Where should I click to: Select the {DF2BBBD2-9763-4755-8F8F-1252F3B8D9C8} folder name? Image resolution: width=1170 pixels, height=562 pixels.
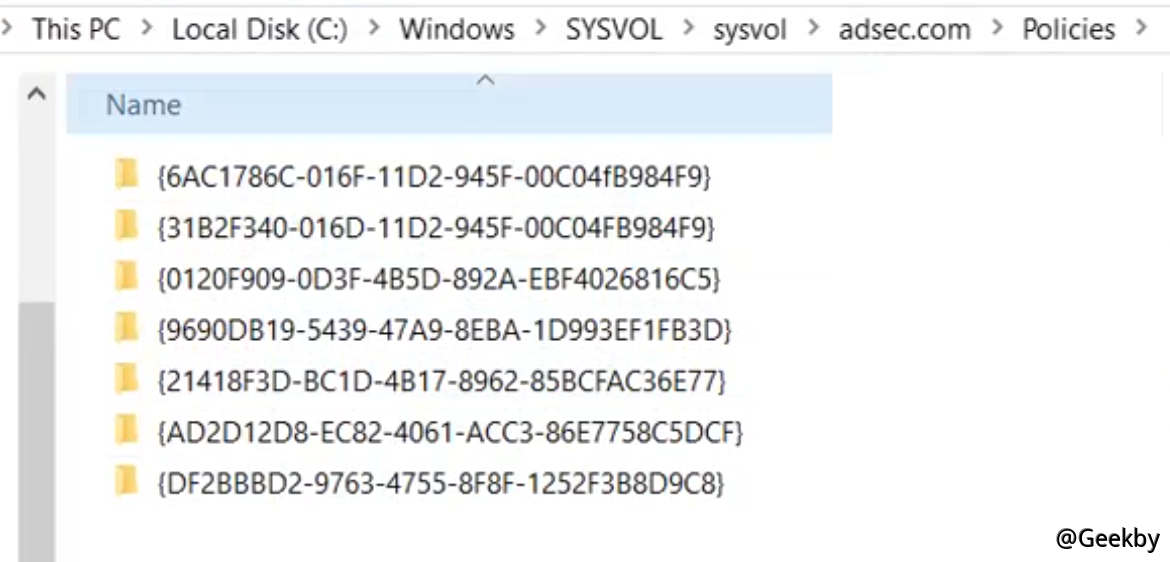coord(440,484)
